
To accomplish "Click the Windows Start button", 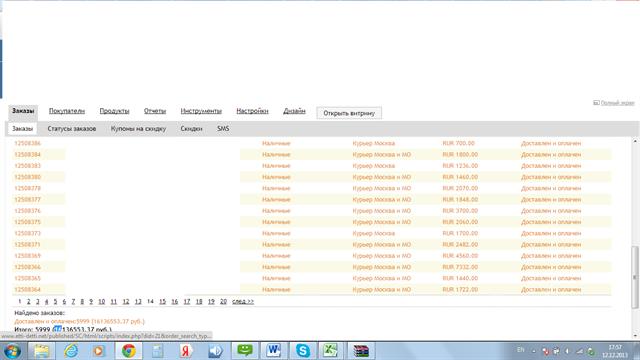I will (x=12, y=351).
